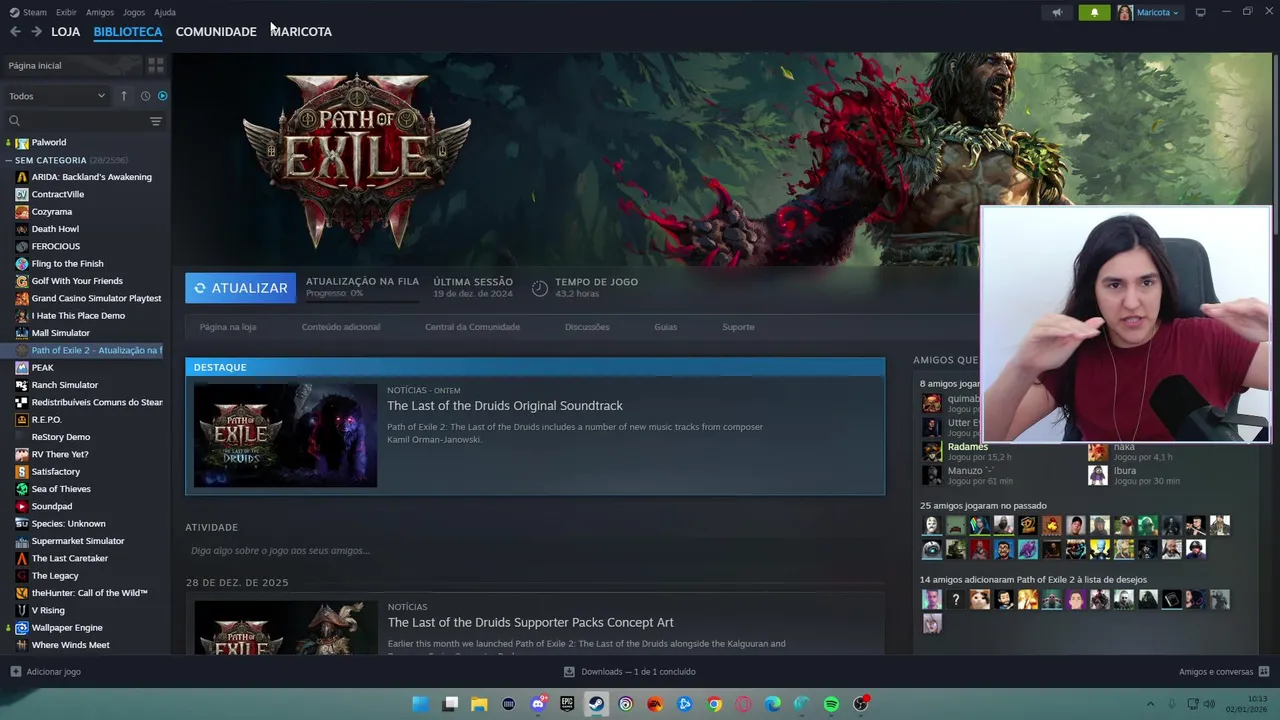Open Spotify from the taskbar
Screen dimensions: 1280x720
pyautogui.click(x=831, y=704)
